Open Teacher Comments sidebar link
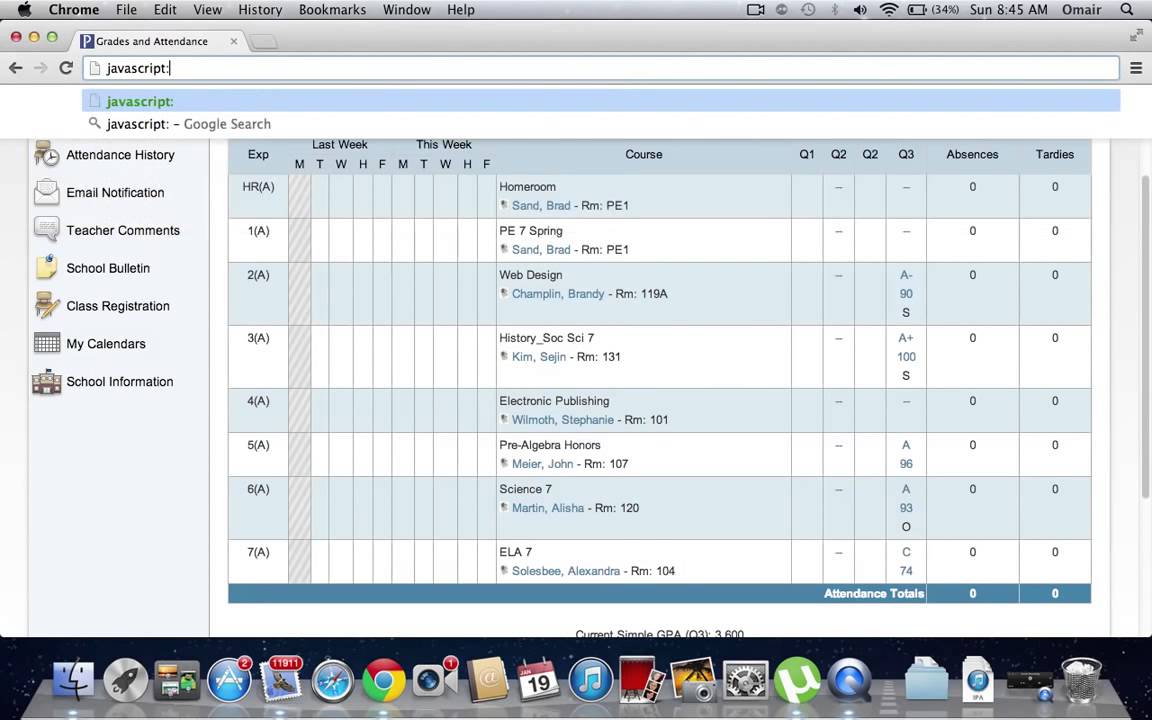This screenshot has height=720, width=1152. coord(123,231)
